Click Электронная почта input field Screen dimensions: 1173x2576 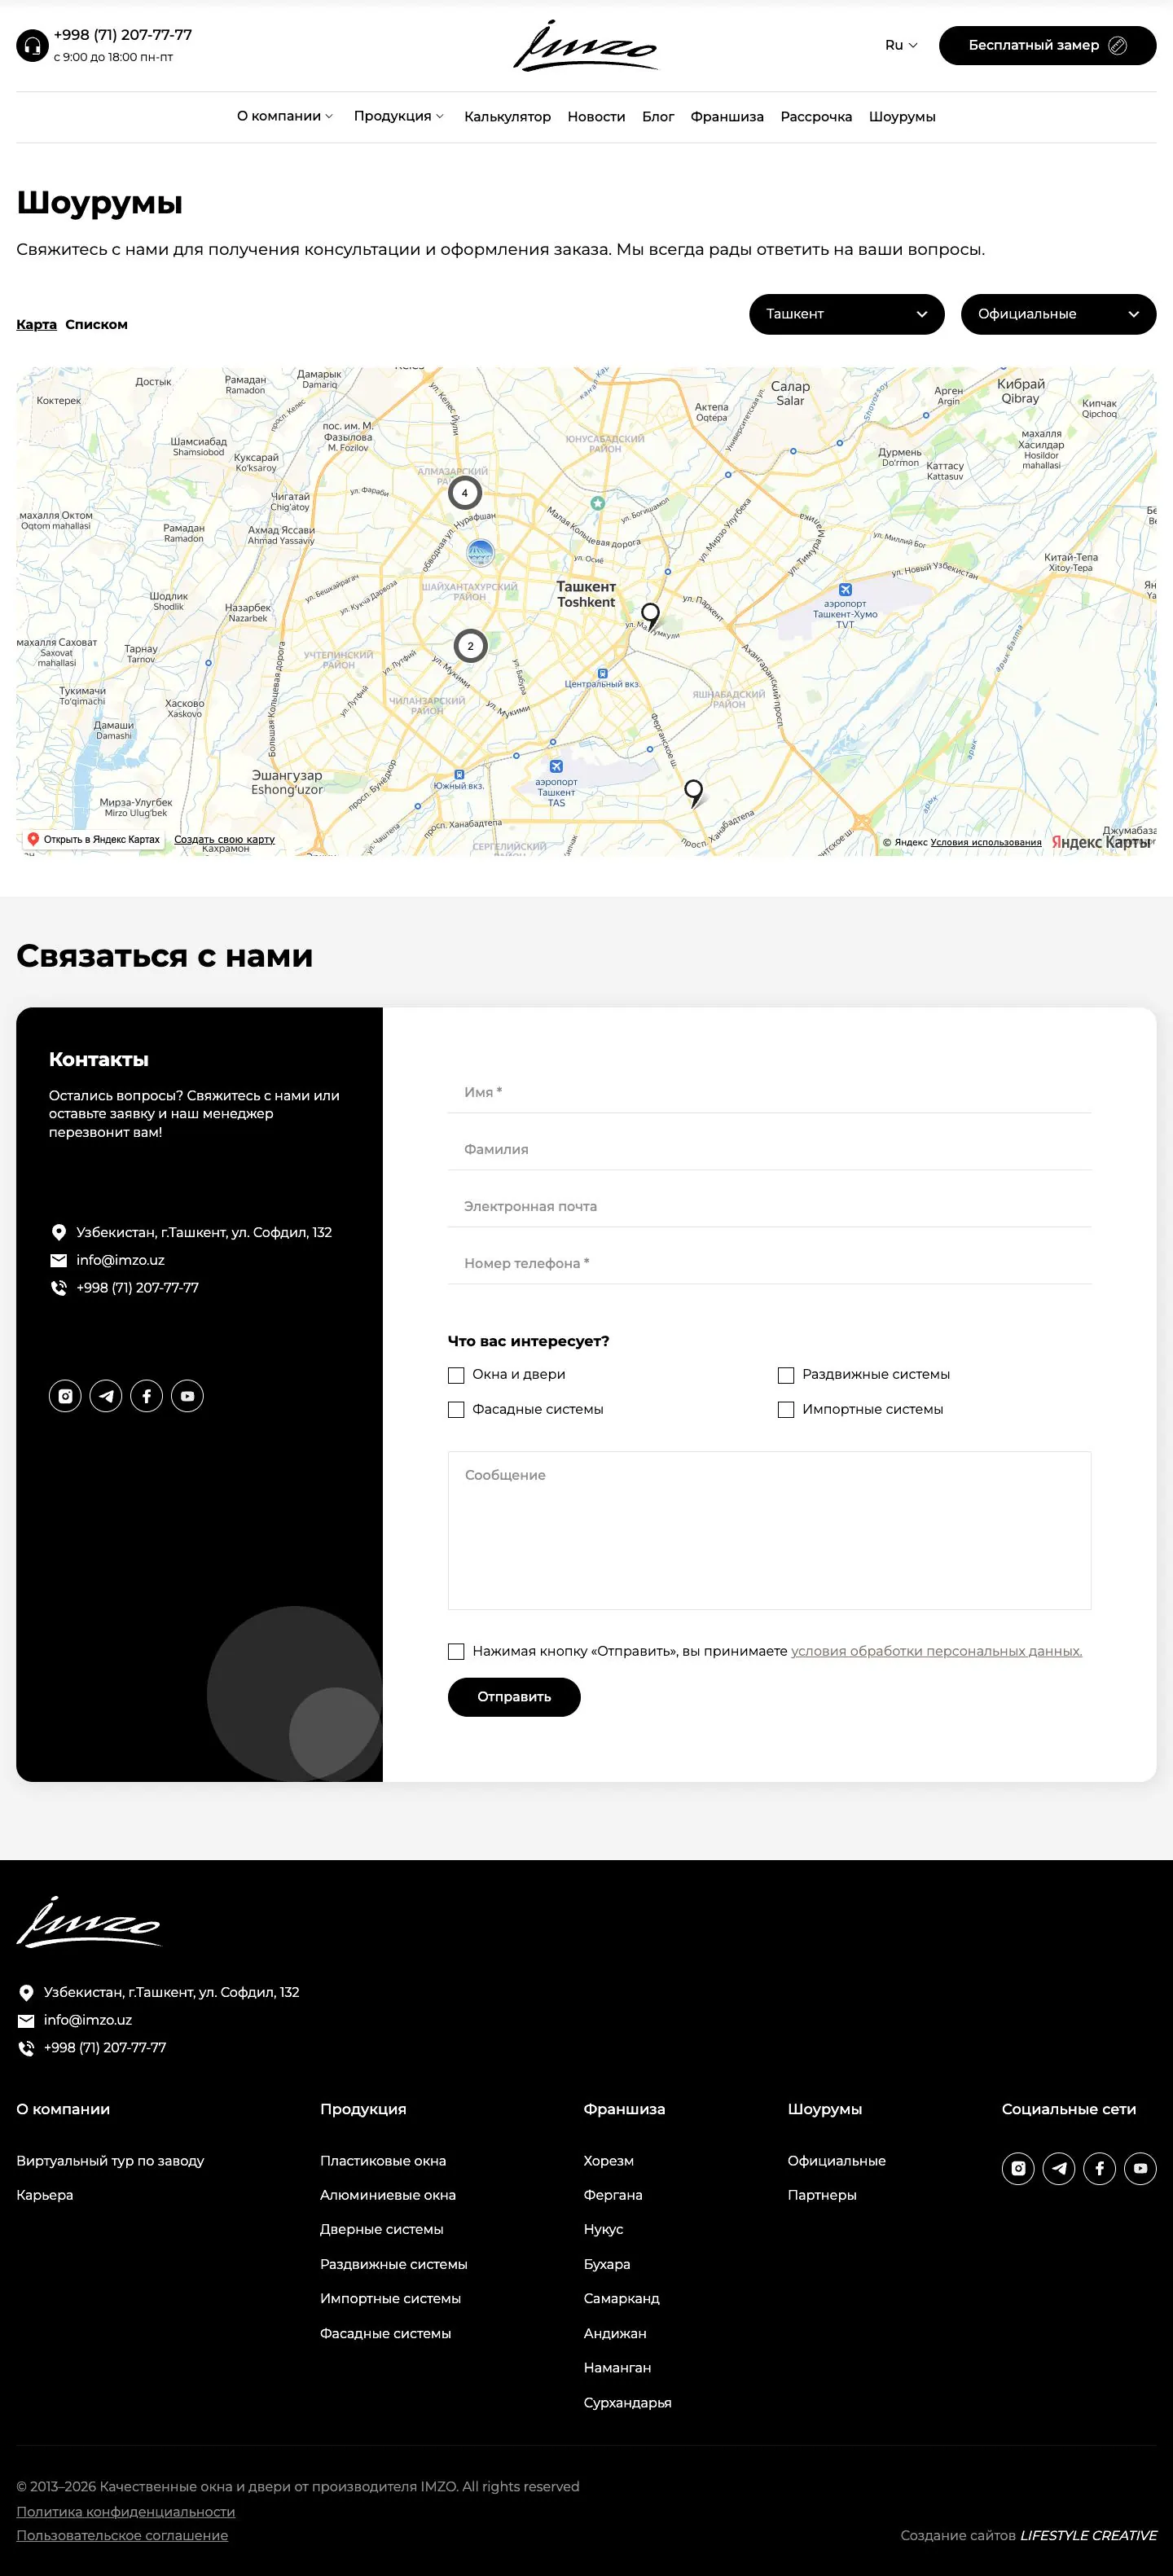[770, 1206]
